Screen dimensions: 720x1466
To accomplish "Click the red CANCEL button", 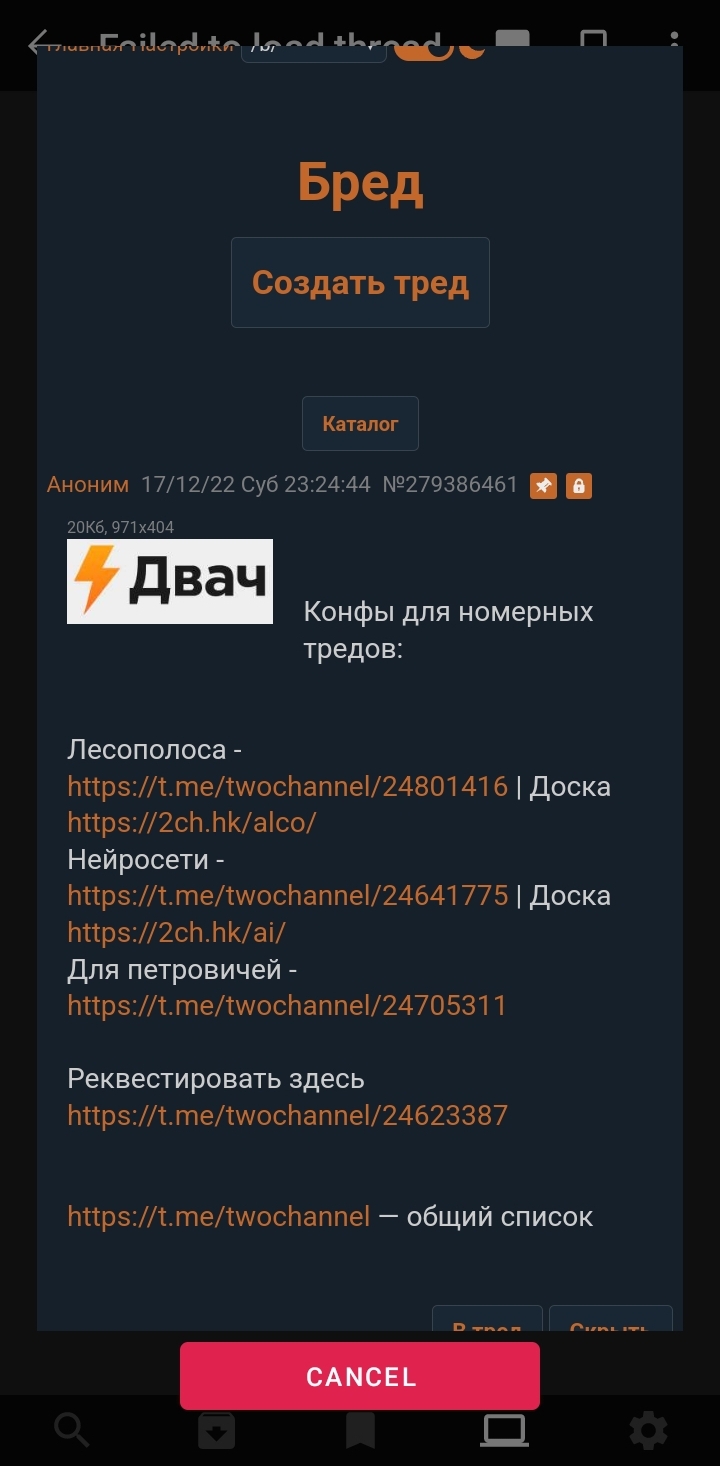I will tap(360, 1376).
